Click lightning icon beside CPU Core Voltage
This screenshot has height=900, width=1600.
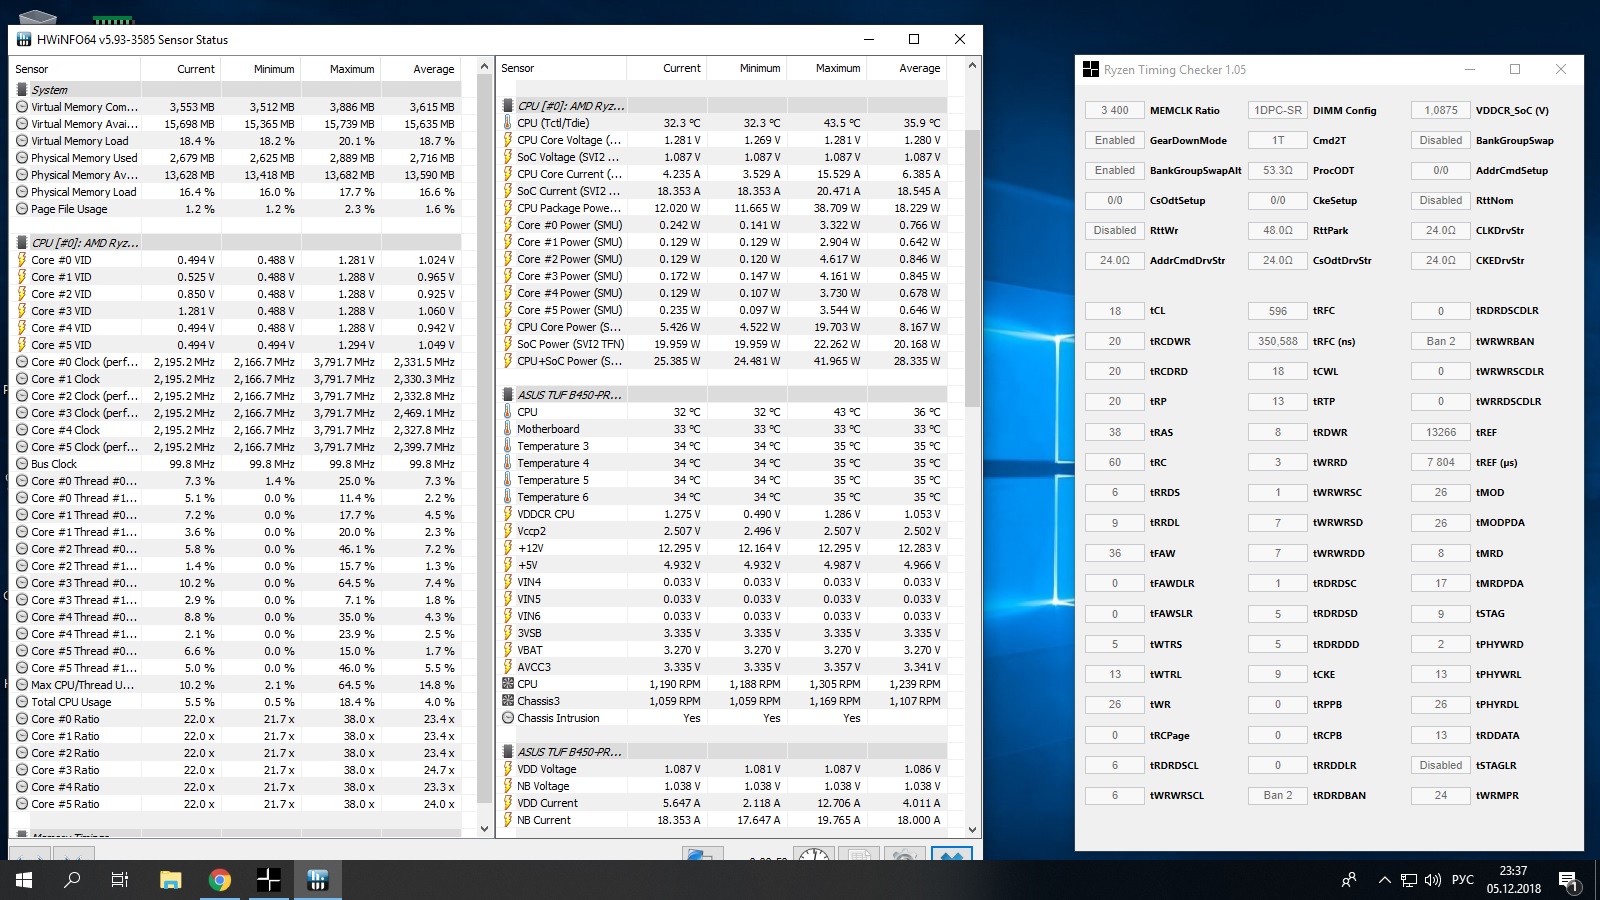(508, 140)
